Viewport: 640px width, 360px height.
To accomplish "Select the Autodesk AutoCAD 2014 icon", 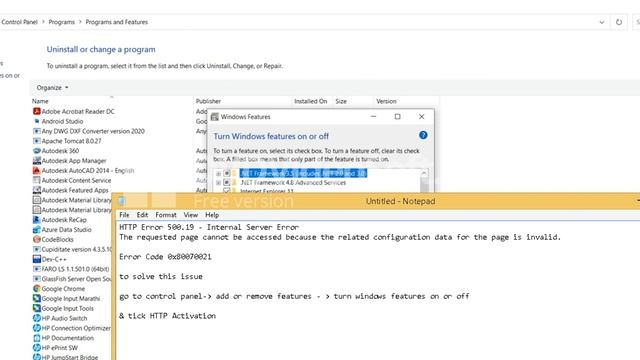I will pos(36,170).
